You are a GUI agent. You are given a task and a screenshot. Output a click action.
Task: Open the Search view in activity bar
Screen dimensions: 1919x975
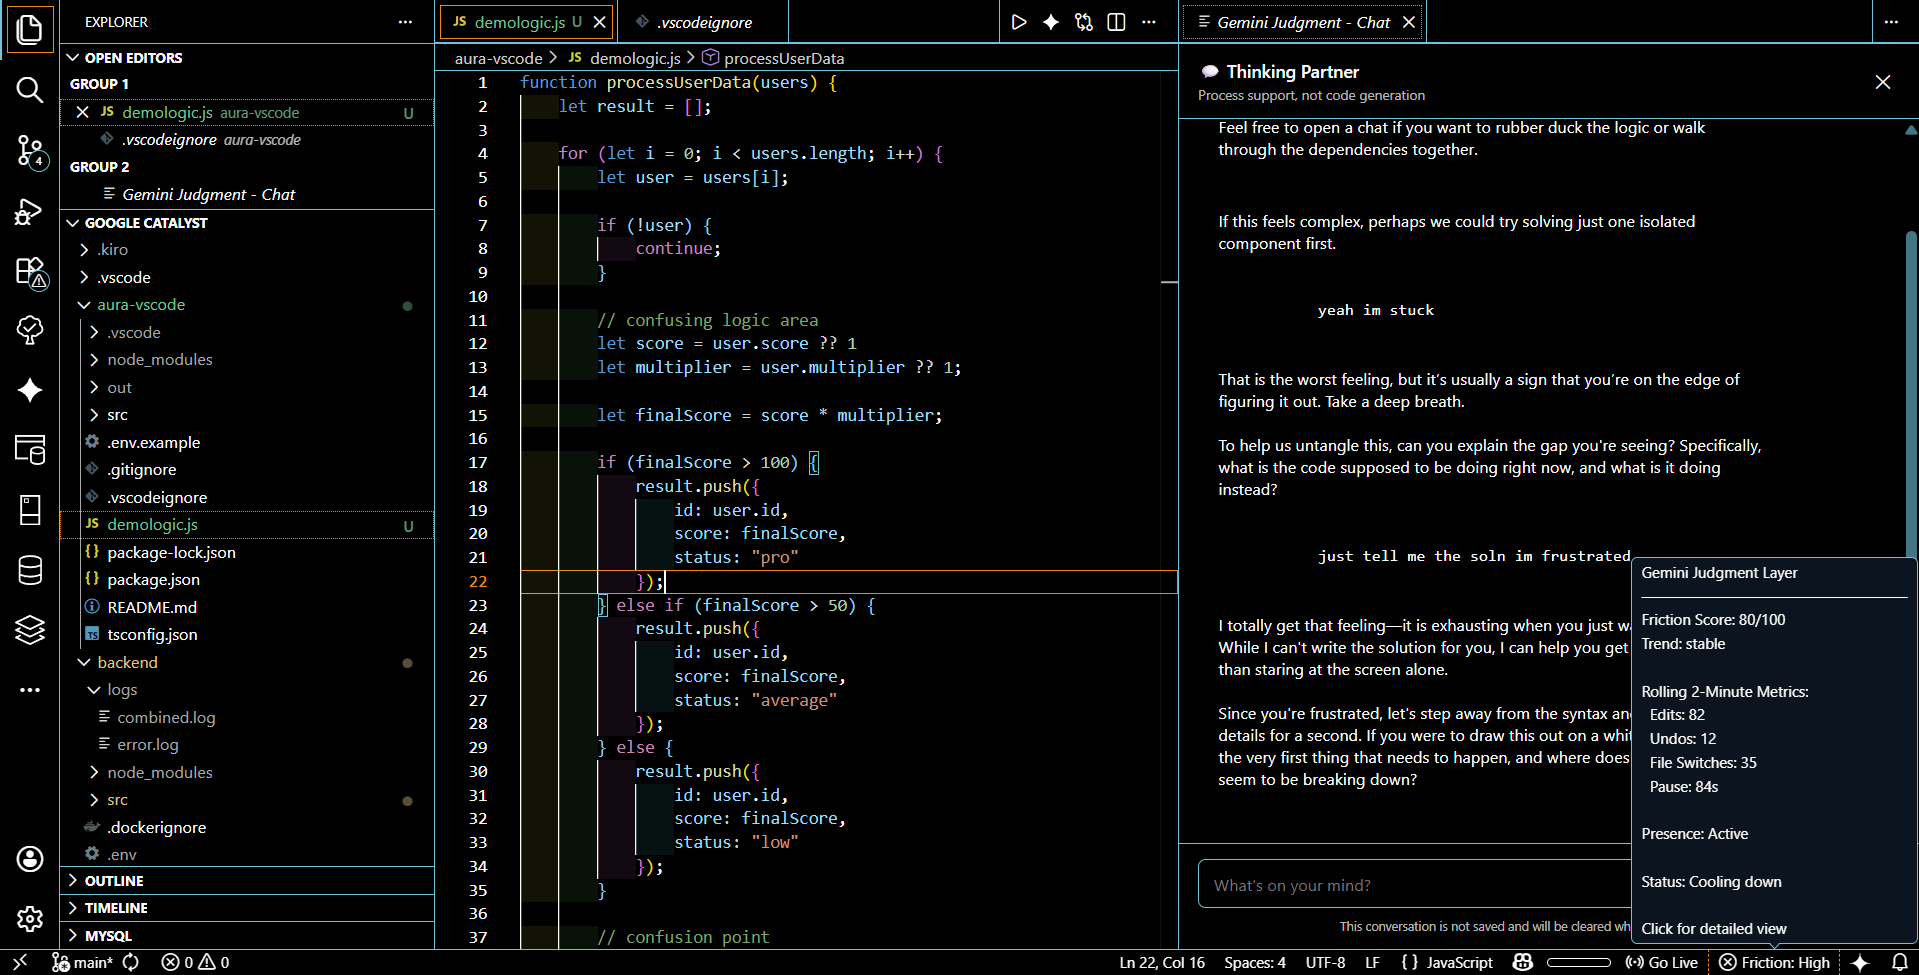point(30,90)
